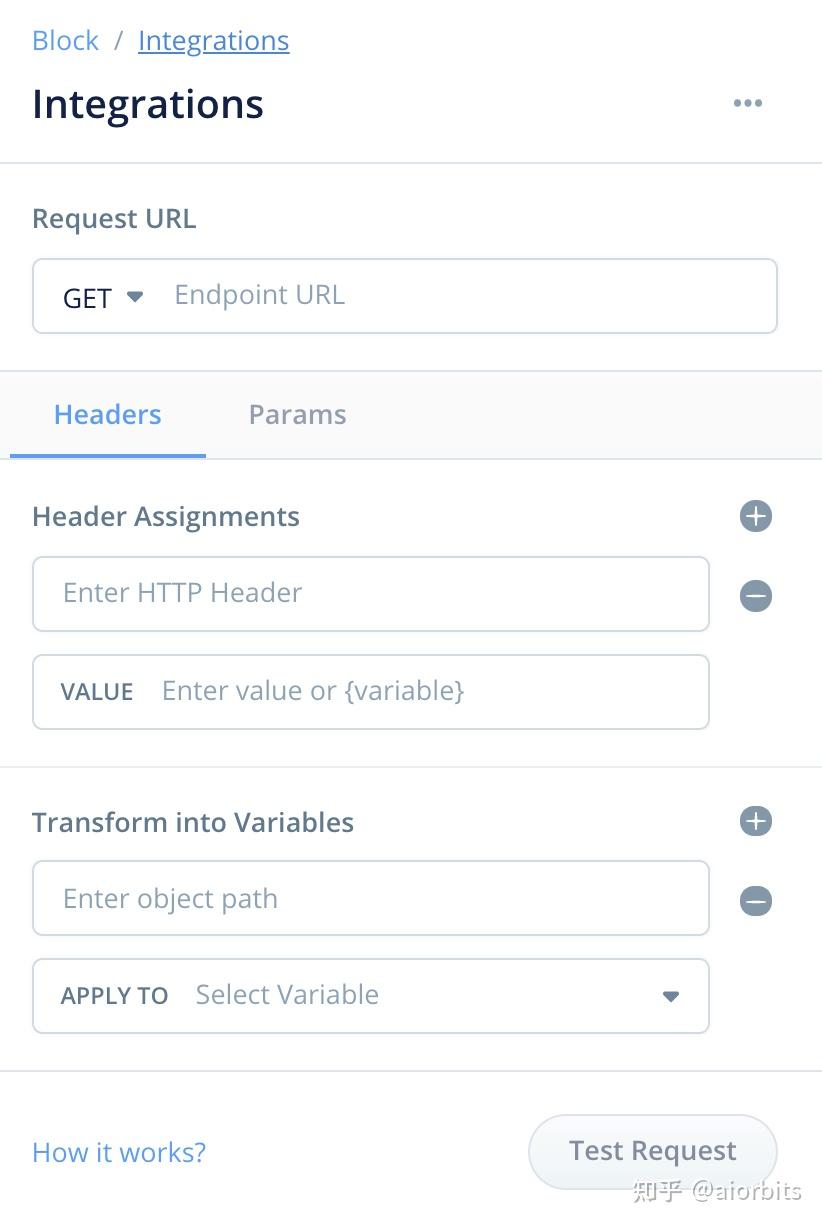Open the How it works? link
This screenshot has height=1224, width=822.
click(x=119, y=1152)
